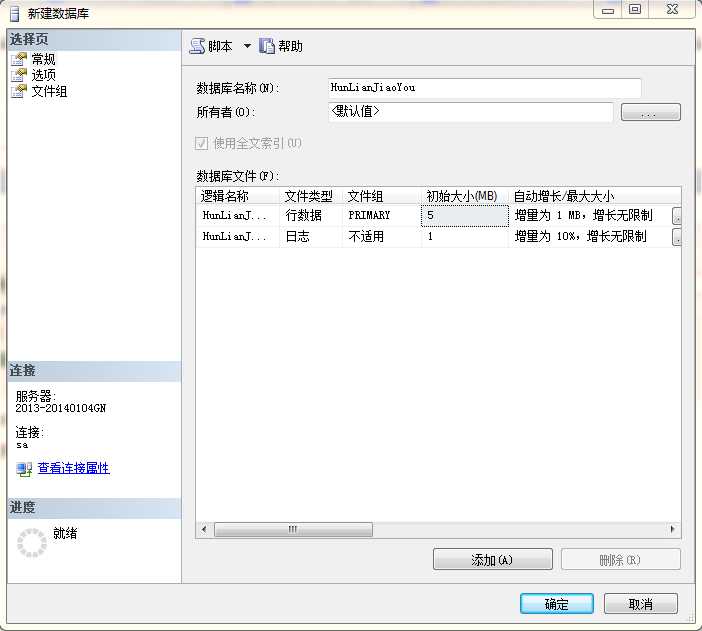Confirm with the 确定 button
The height and width of the screenshot is (631, 702).
(556, 604)
